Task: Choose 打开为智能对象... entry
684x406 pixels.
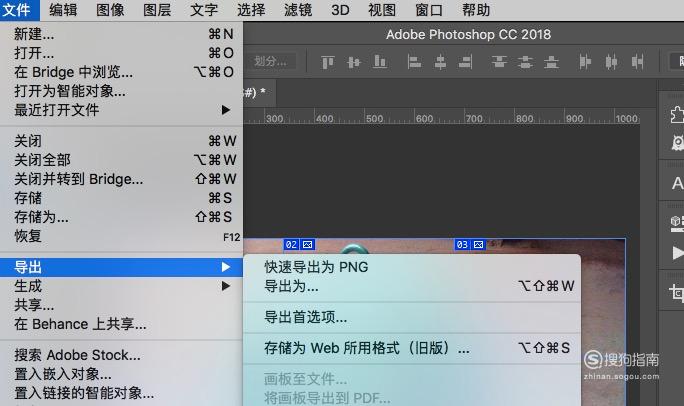Action: (121, 91)
